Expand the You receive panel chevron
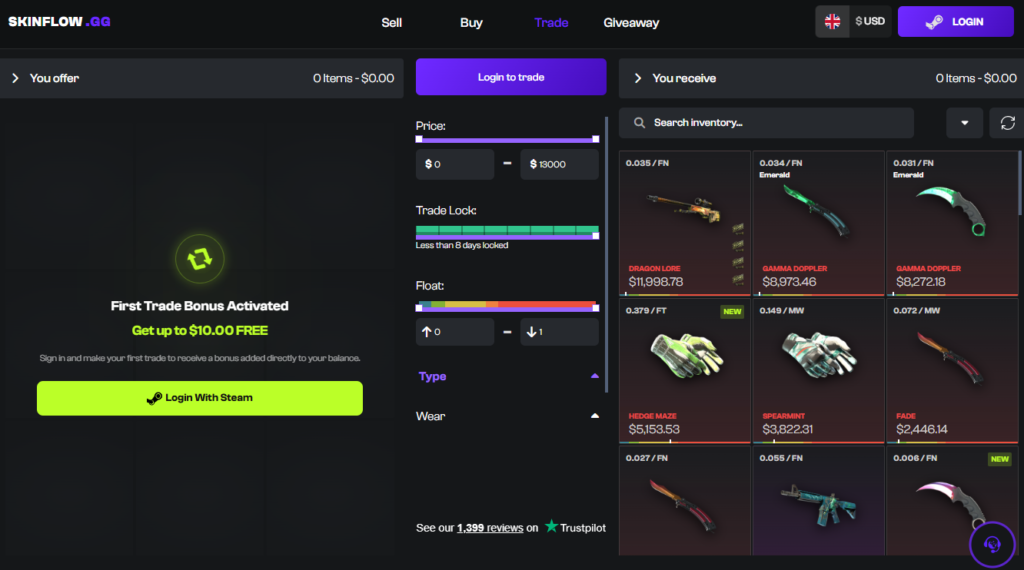 (x=638, y=78)
